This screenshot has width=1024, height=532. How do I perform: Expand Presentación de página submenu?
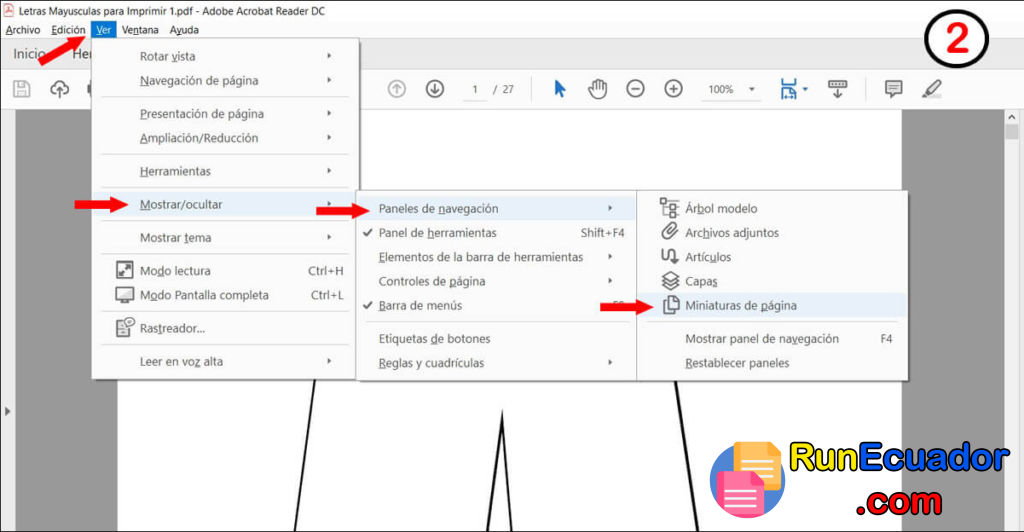225,114
